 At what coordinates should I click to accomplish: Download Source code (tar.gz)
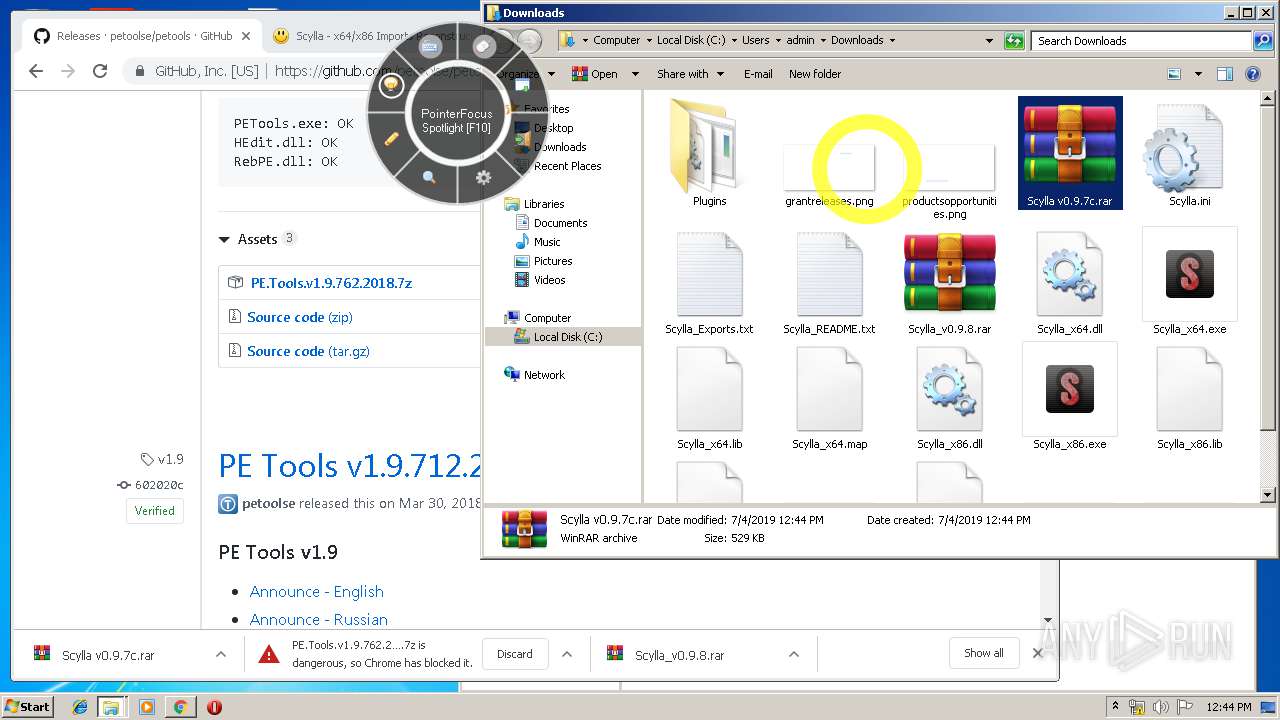308,351
